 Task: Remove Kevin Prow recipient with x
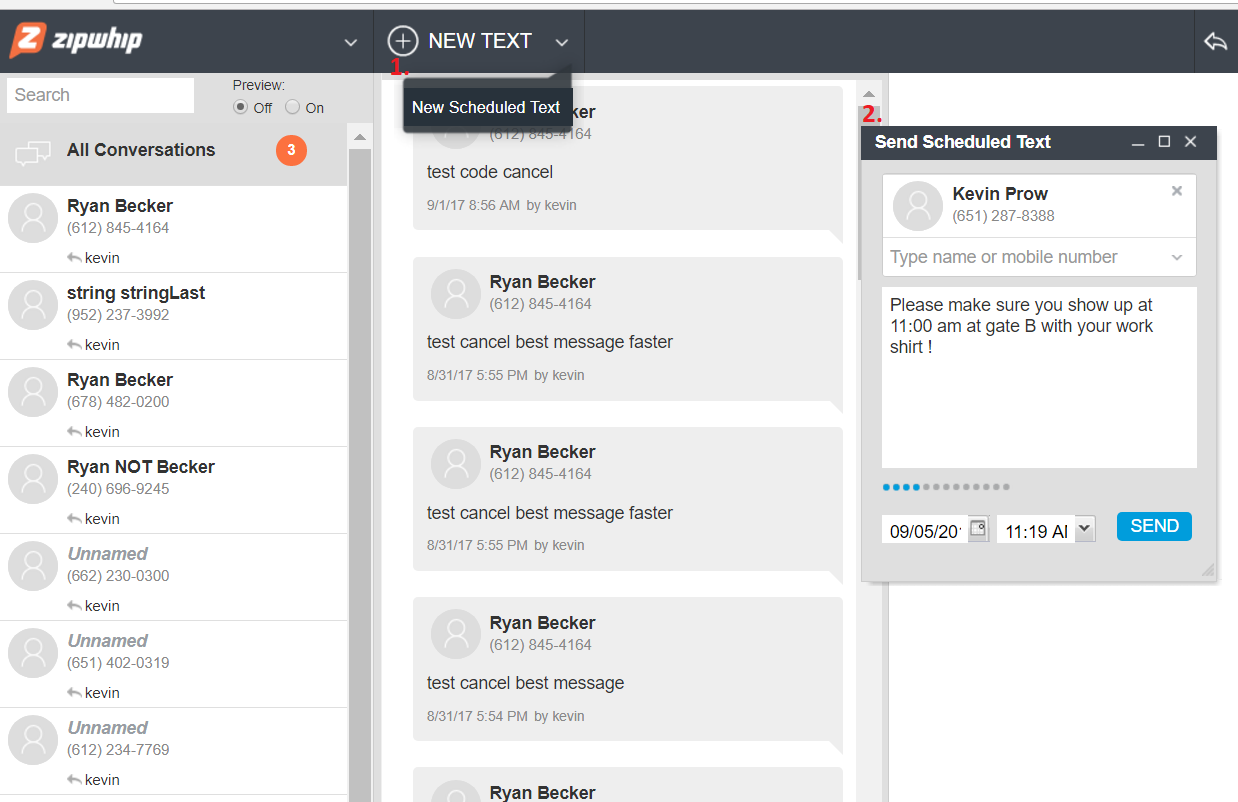(x=1177, y=191)
